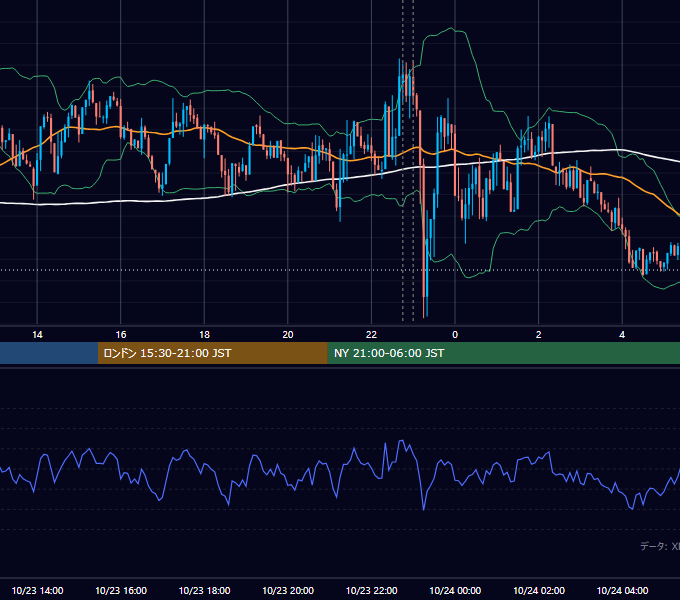Viewport: 680px width, 600px height.
Task: Click the 10/23 18:00 date label
Action: tap(204, 590)
